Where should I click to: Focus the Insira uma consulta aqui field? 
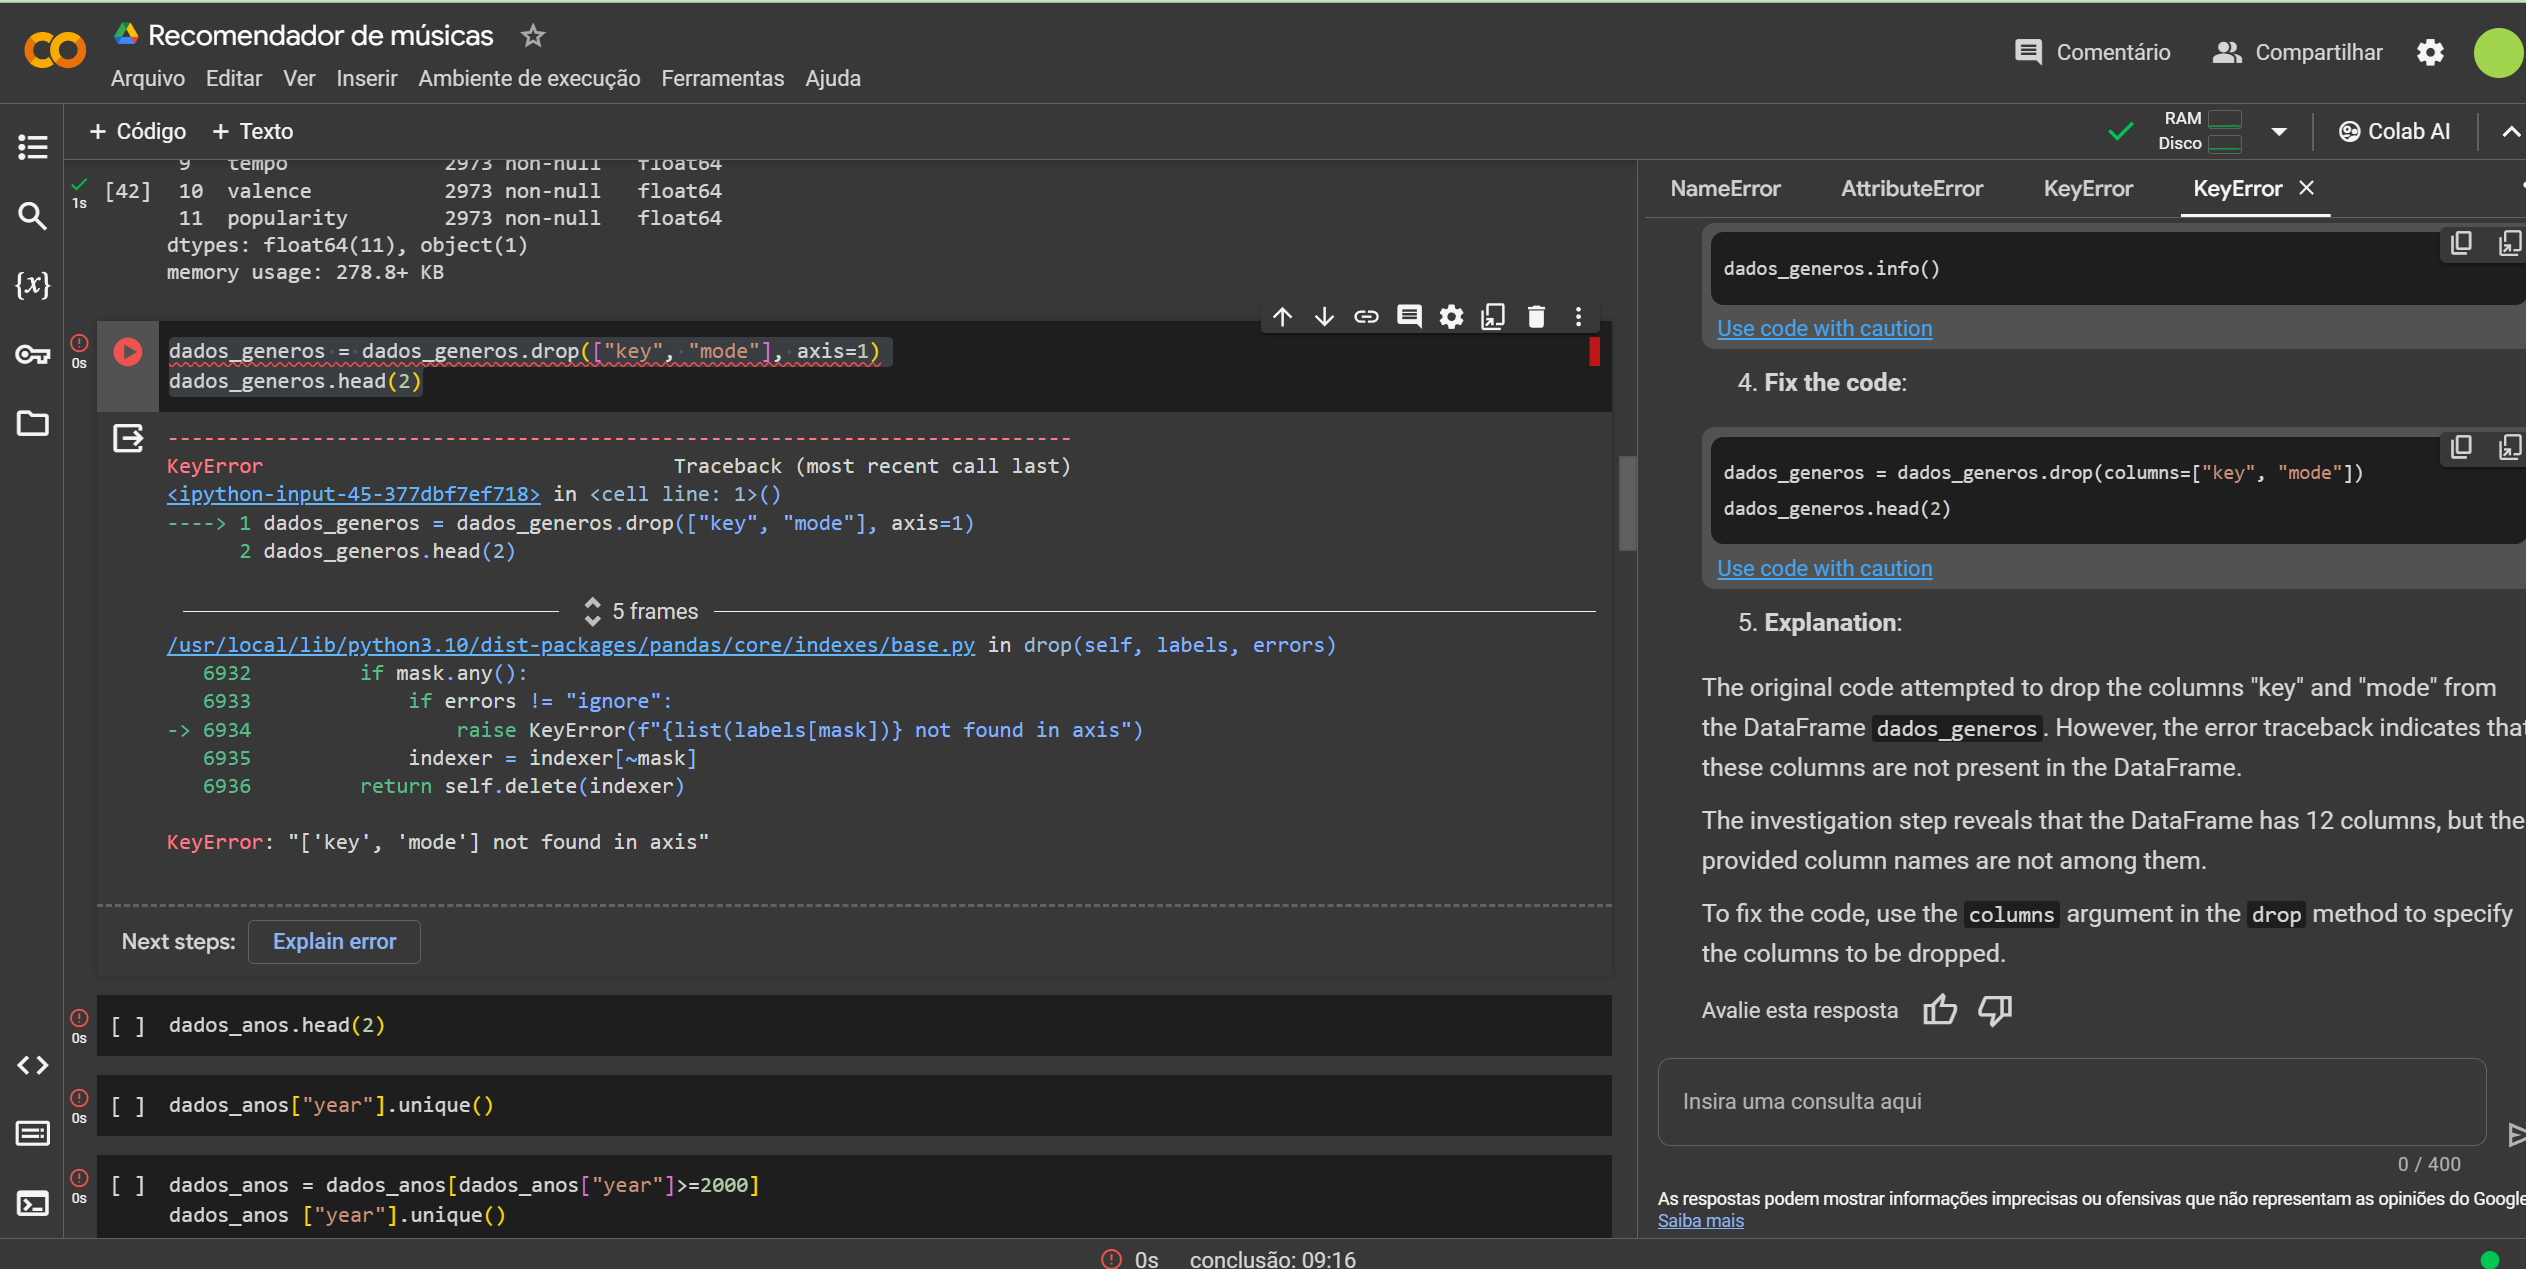click(x=2071, y=1102)
